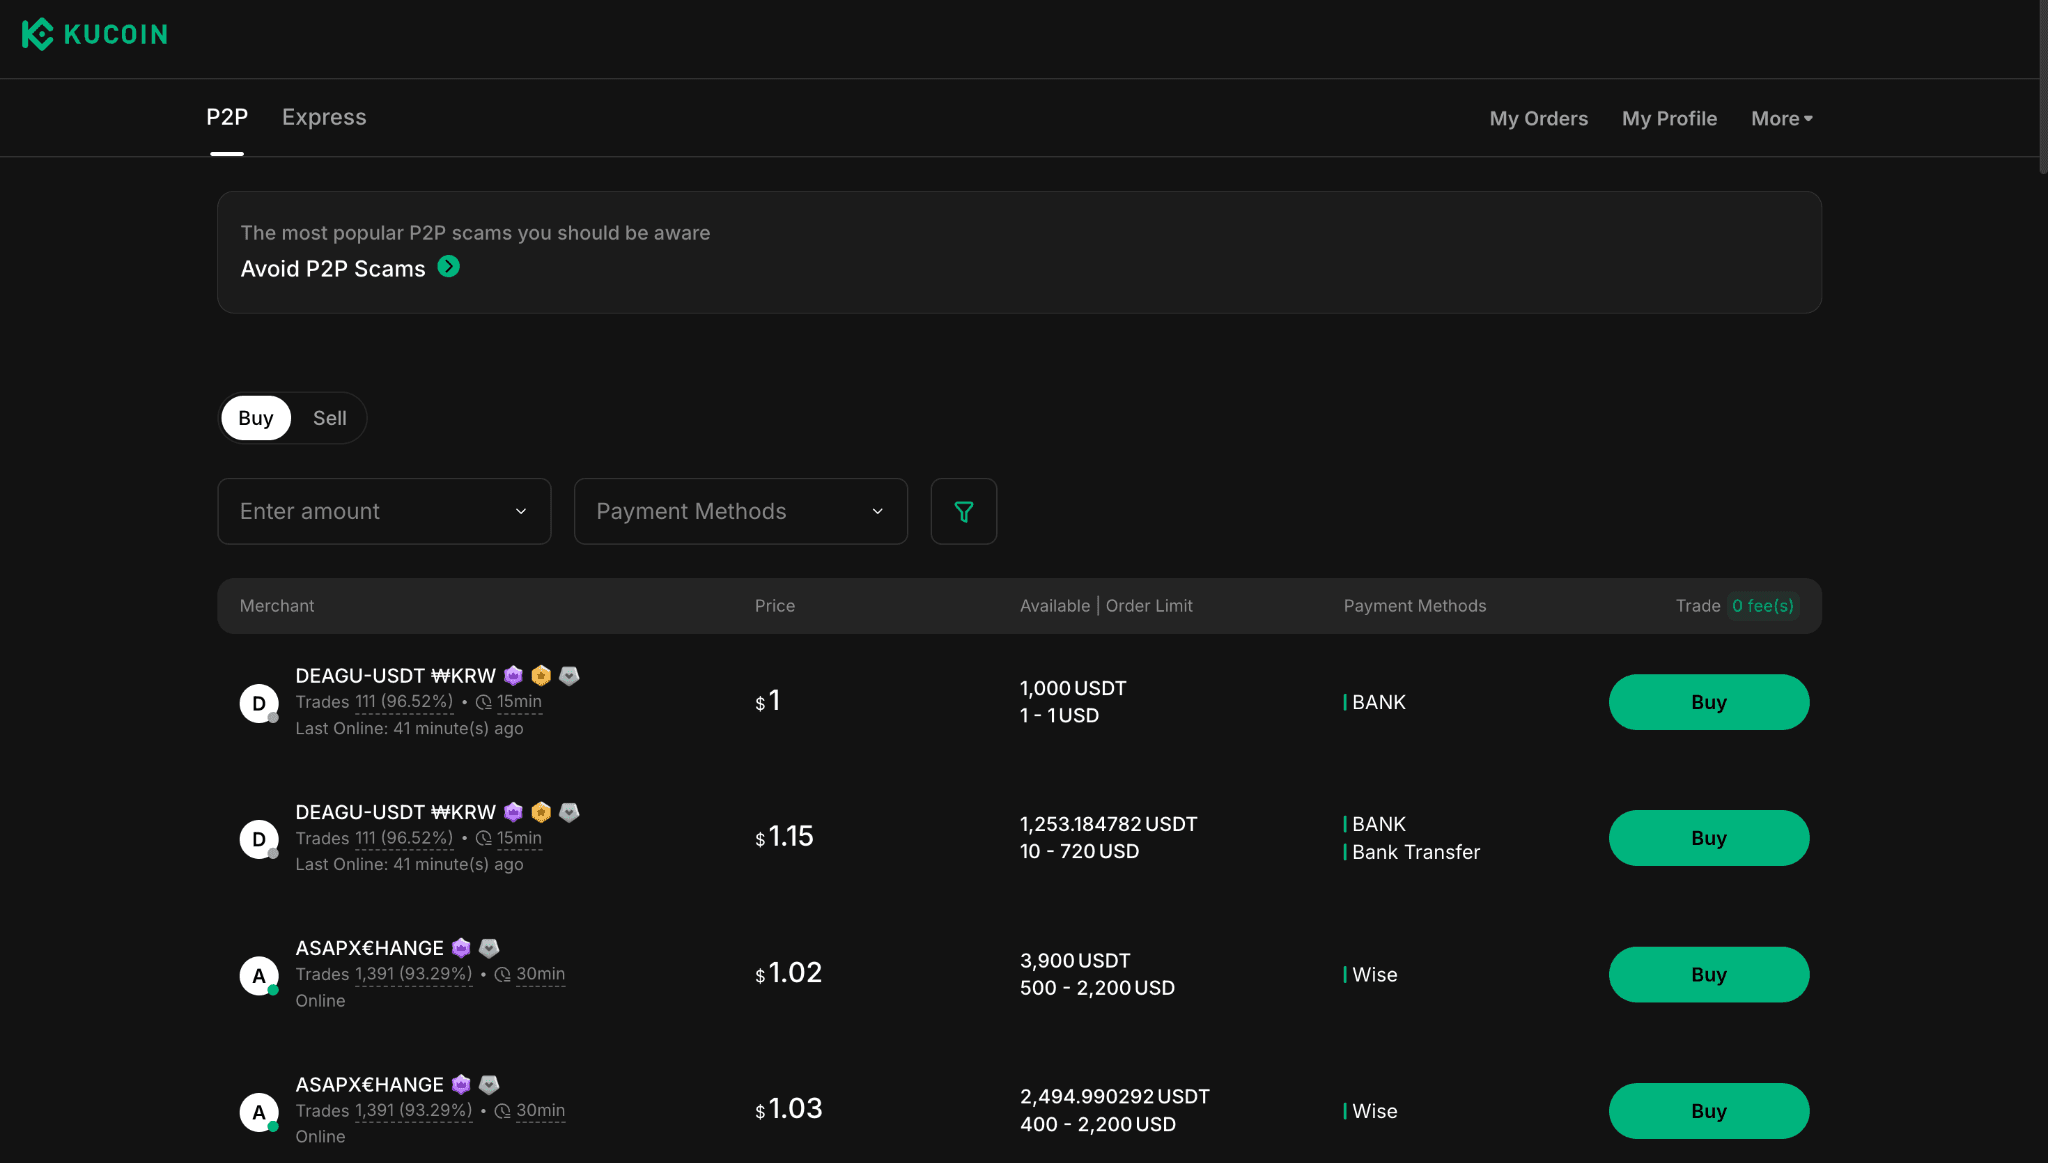Click the Bank Transfer payment method label
The image size is (2048, 1163).
pos(1415,852)
